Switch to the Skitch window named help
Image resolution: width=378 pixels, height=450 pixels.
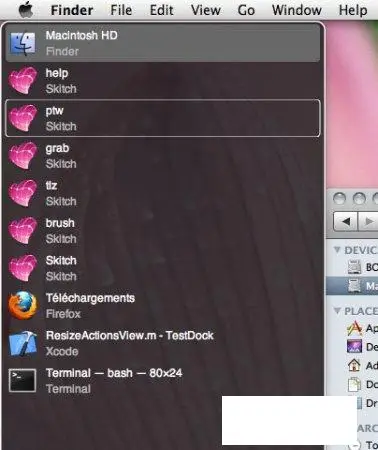(x=163, y=81)
